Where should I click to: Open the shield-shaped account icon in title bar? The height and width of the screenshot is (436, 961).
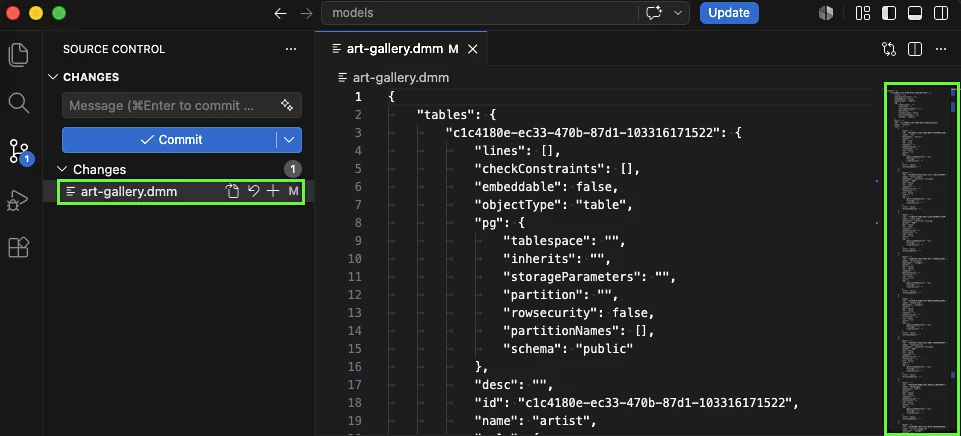[826, 13]
